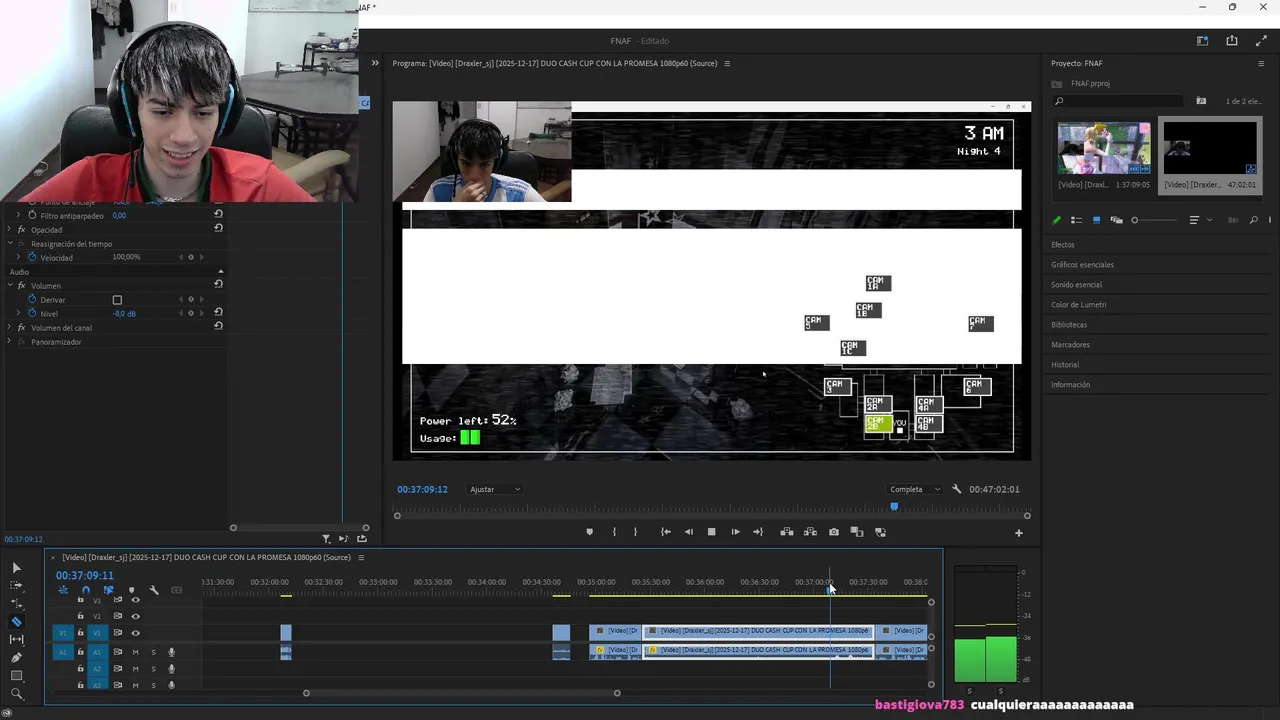Toggle animation stopwatch for Nivel

pyautogui.click(x=32, y=314)
